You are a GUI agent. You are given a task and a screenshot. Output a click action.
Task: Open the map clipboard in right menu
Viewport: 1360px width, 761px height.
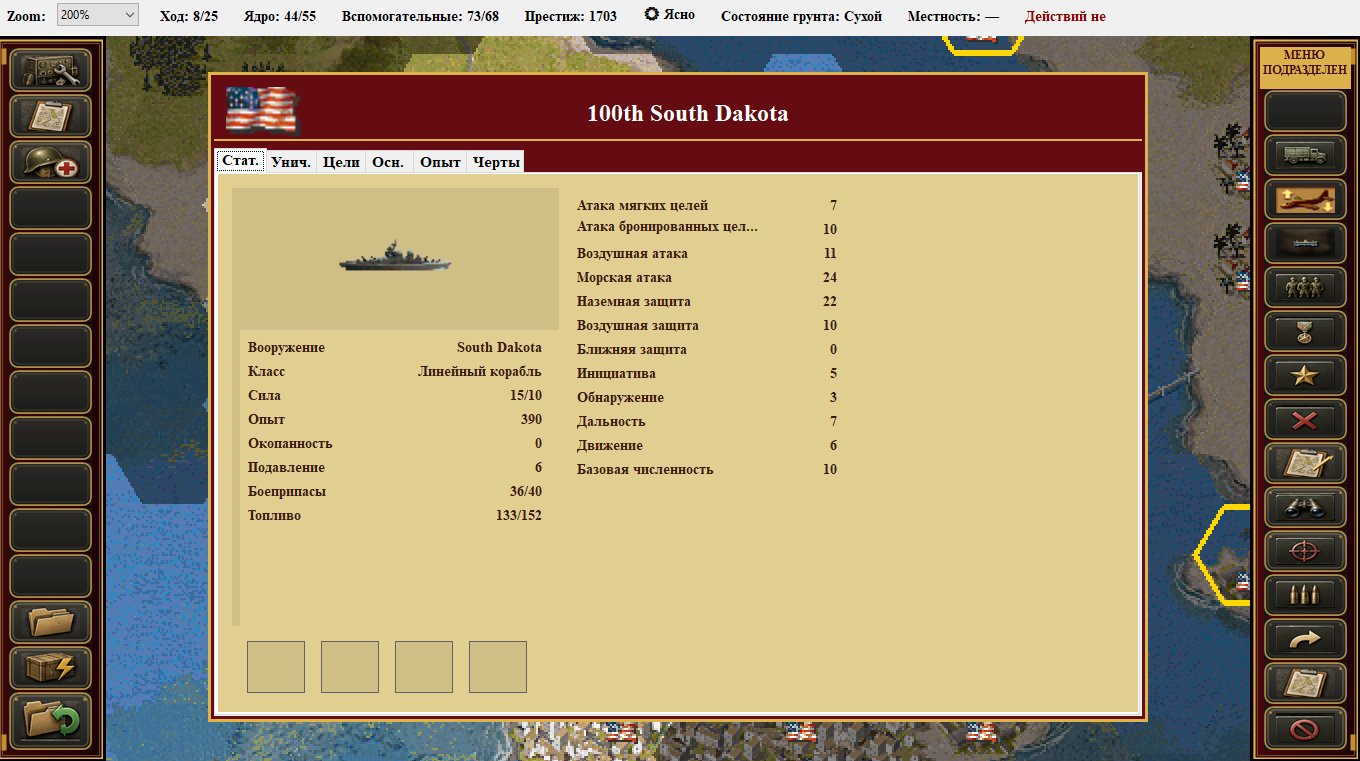click(x=1305, y=684)
